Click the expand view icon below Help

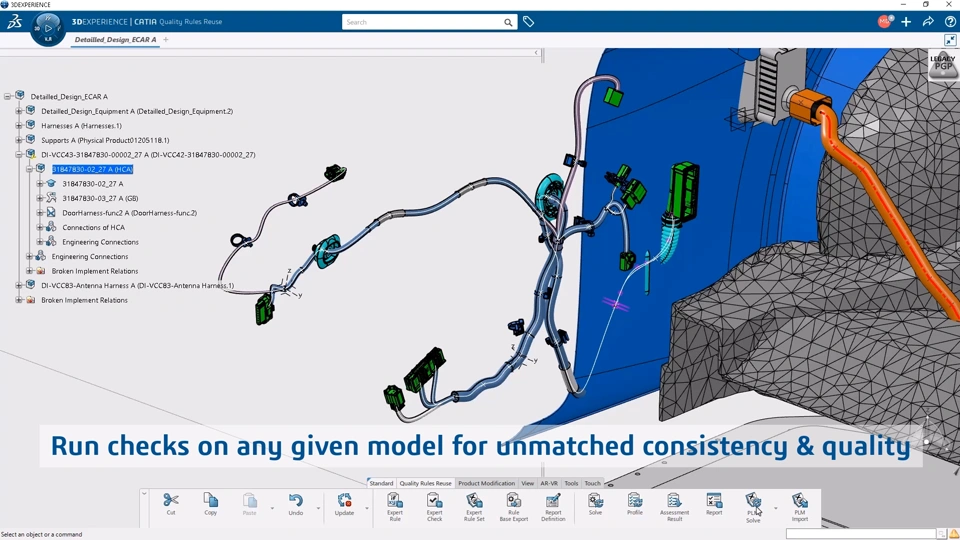[x=950, y=40]
